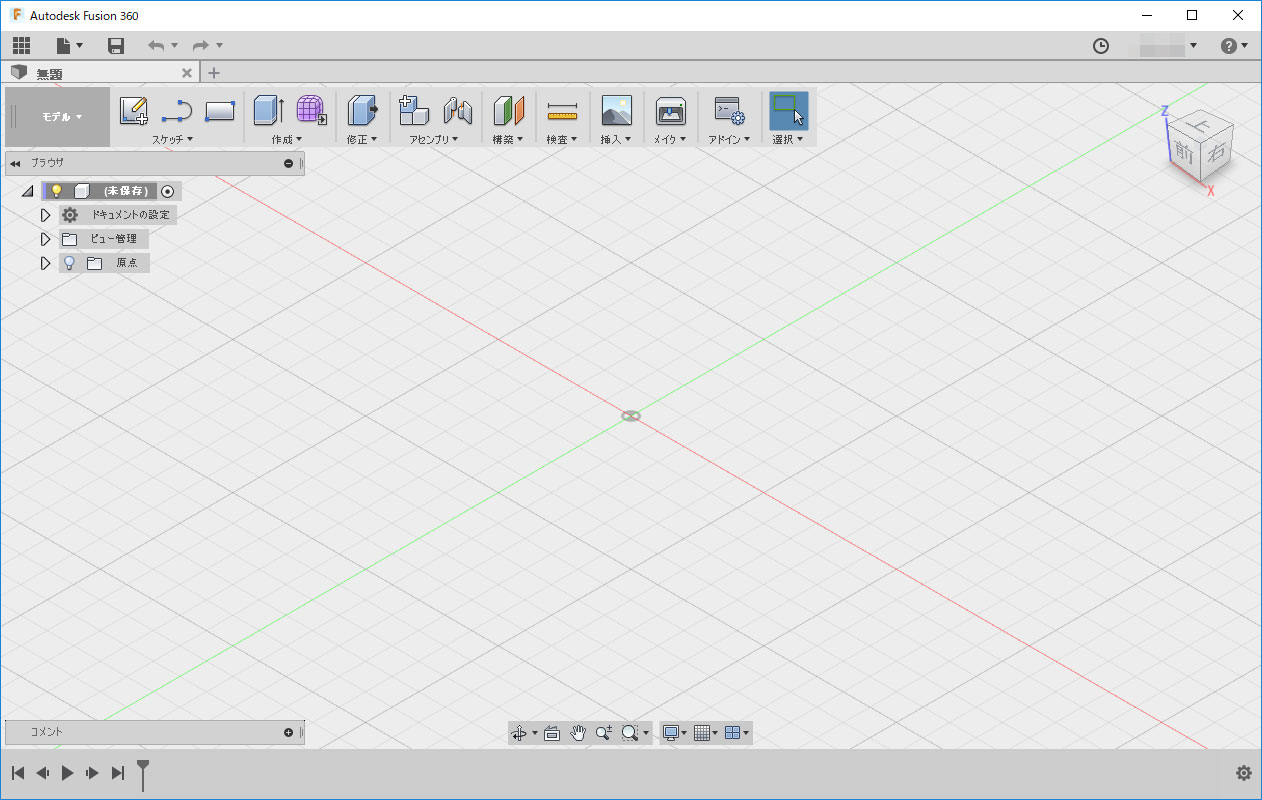Select the Extrude tool in 作成 group
This screenshot has width=1262, height=800.
coord(268,110)
